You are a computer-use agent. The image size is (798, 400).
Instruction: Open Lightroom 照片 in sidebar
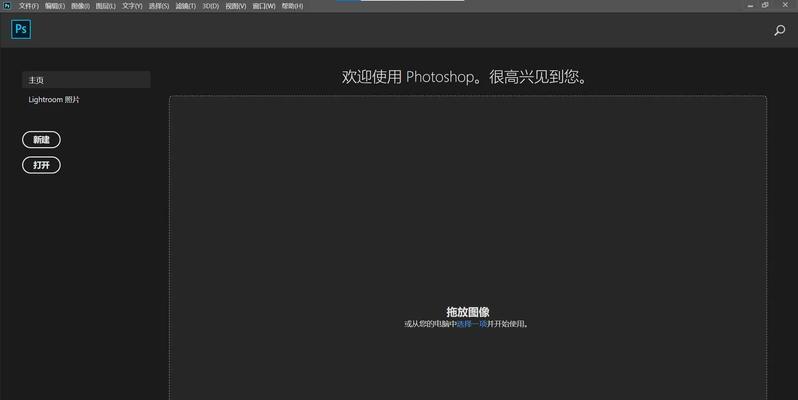click(54, 100)
